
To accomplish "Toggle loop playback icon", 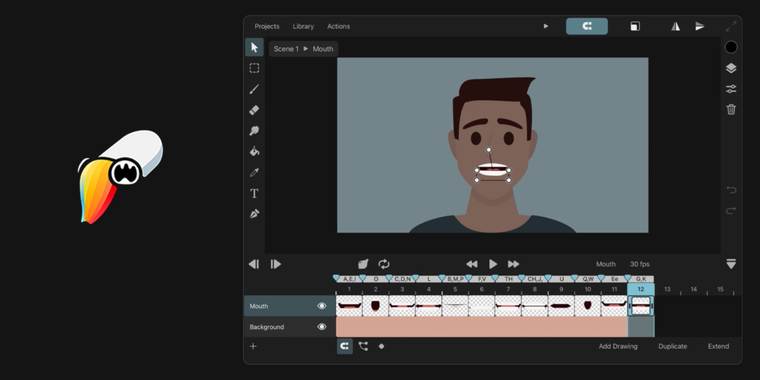I will pos(384,264).
